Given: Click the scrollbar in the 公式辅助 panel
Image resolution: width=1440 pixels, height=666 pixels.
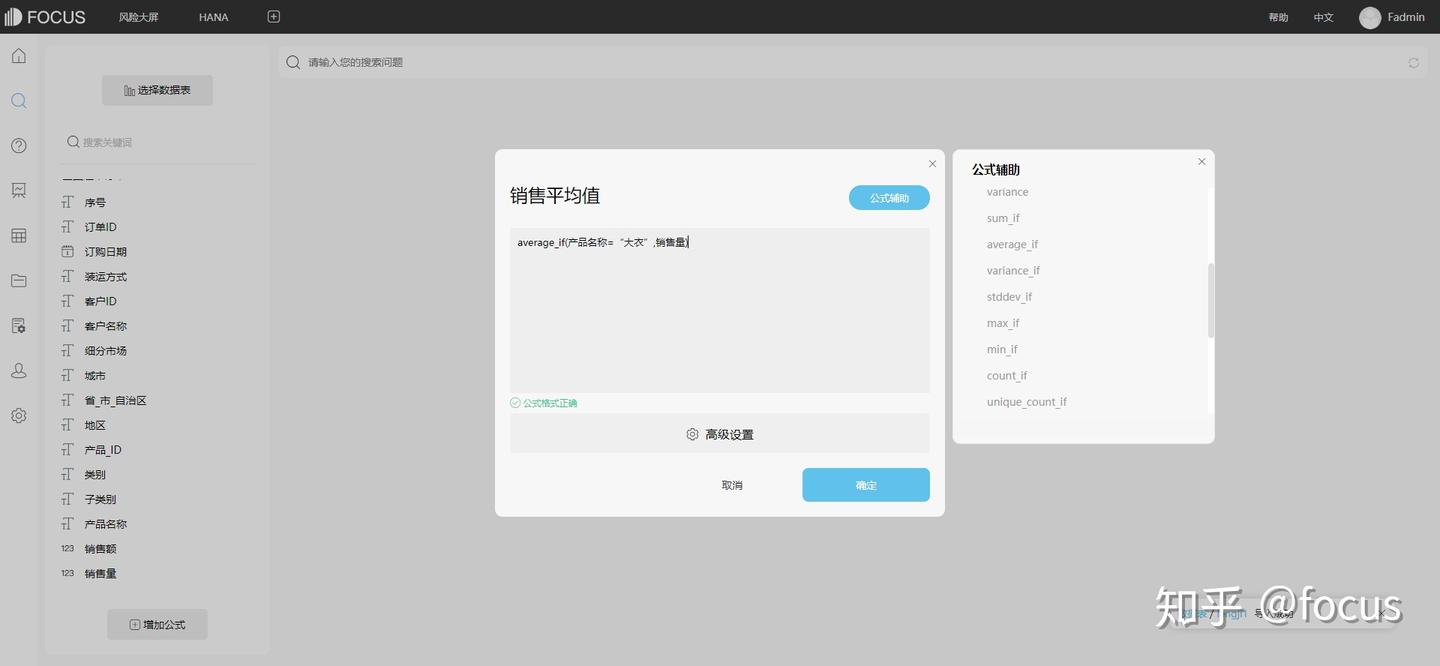Looking at the screenshot, I should click(x=1212, y=297).
